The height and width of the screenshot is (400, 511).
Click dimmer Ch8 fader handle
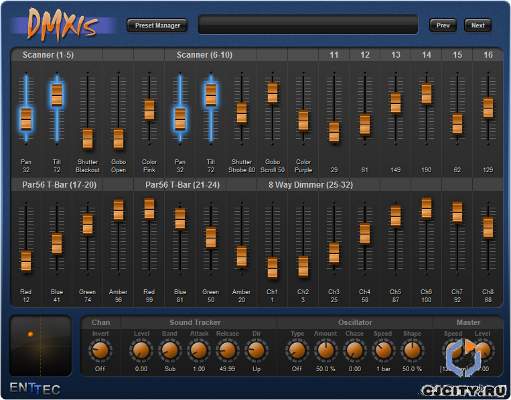[x=488, y=228]
